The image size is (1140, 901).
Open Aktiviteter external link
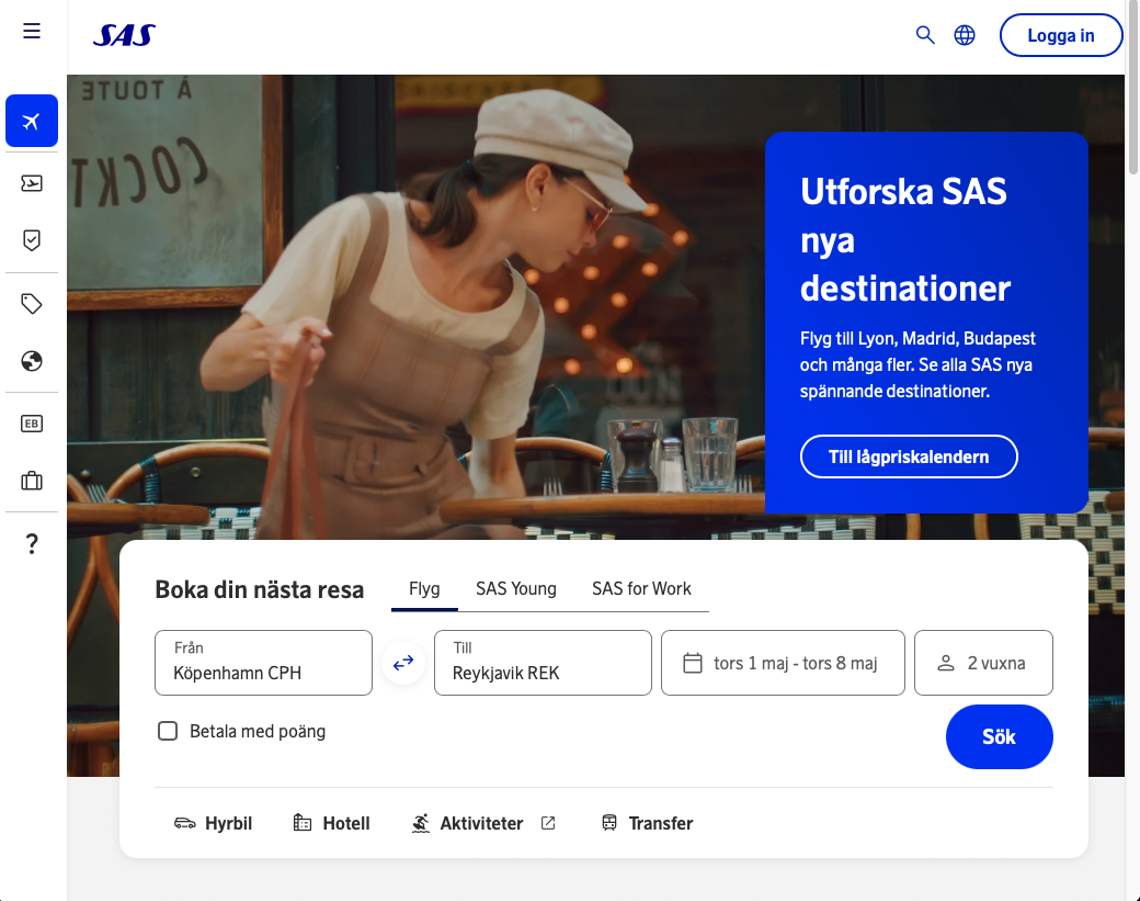tap(483, 823)
